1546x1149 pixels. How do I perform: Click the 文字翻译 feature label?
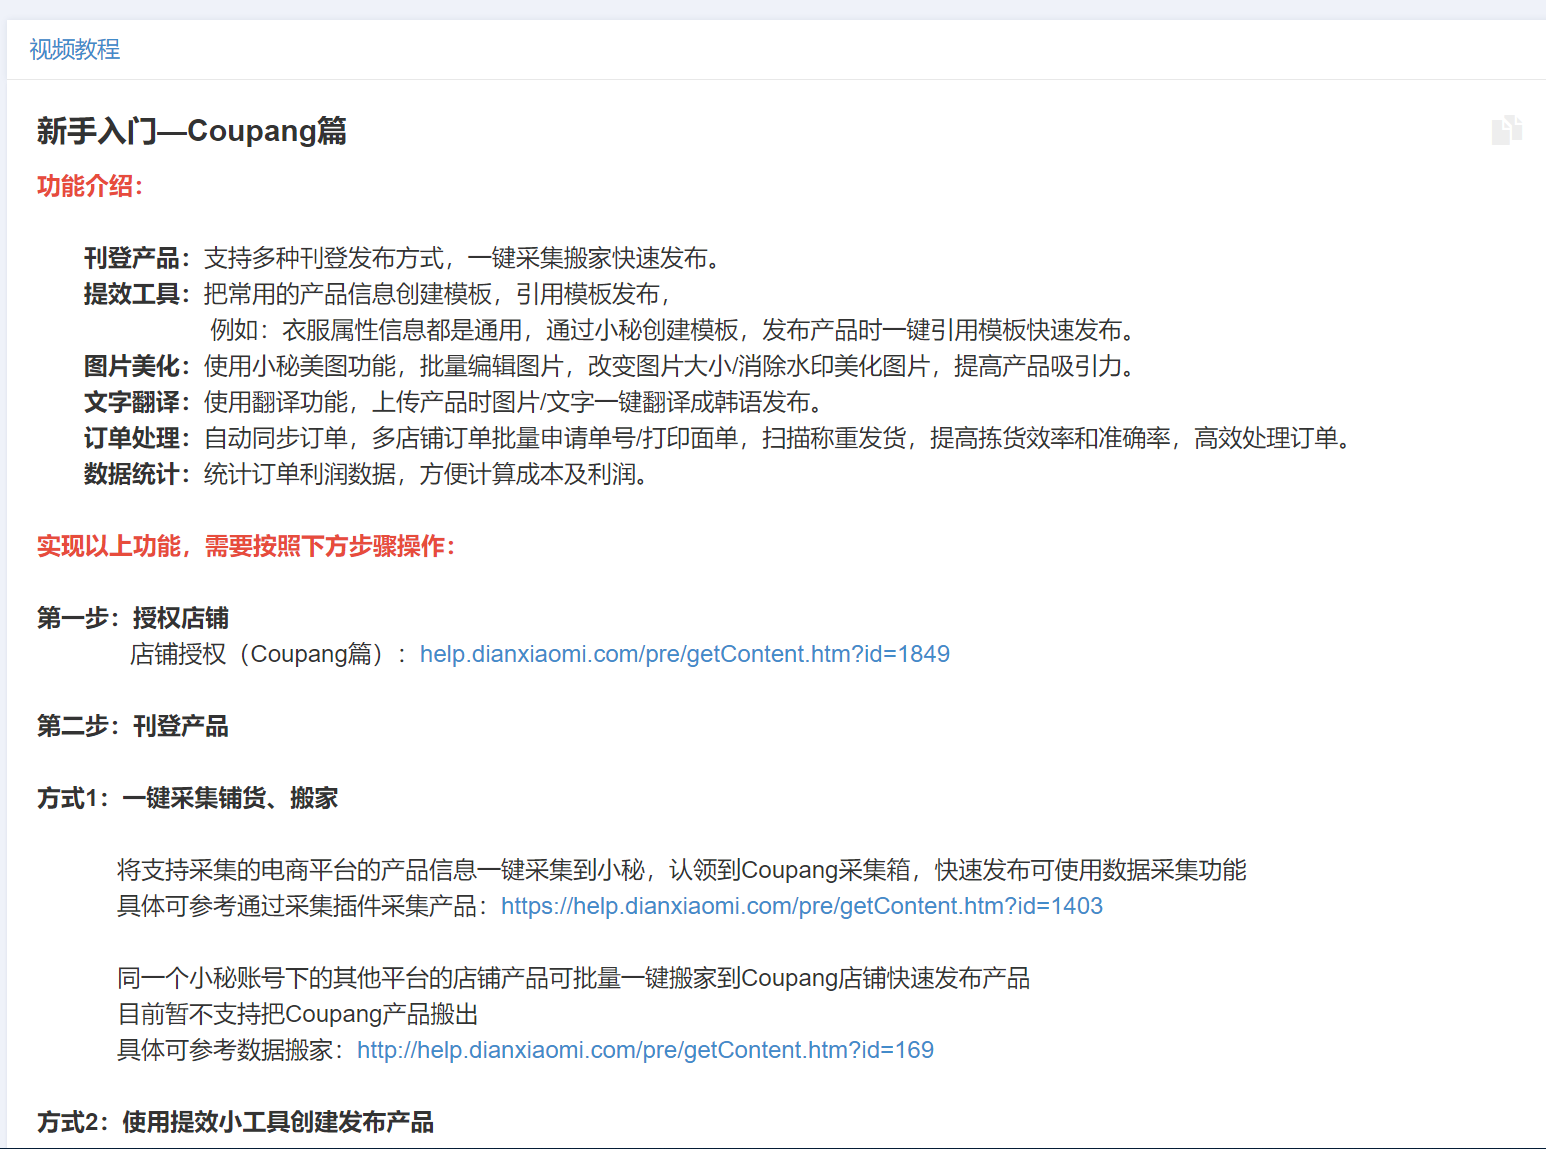click(x=137, y=402)
